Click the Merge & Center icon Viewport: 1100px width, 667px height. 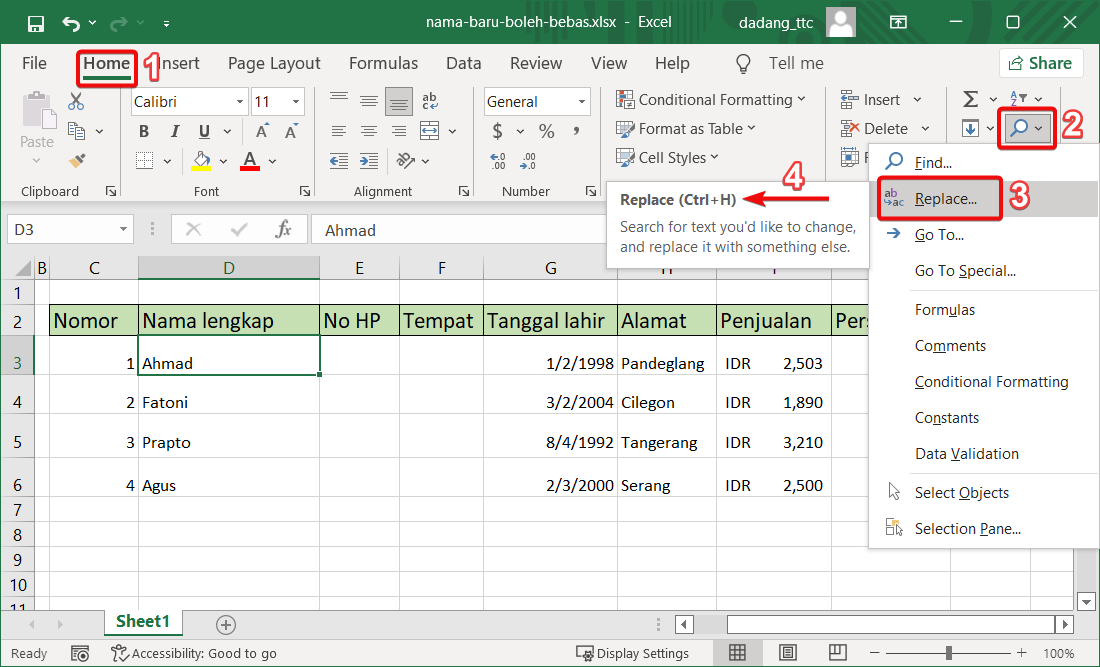pos(429,131)
